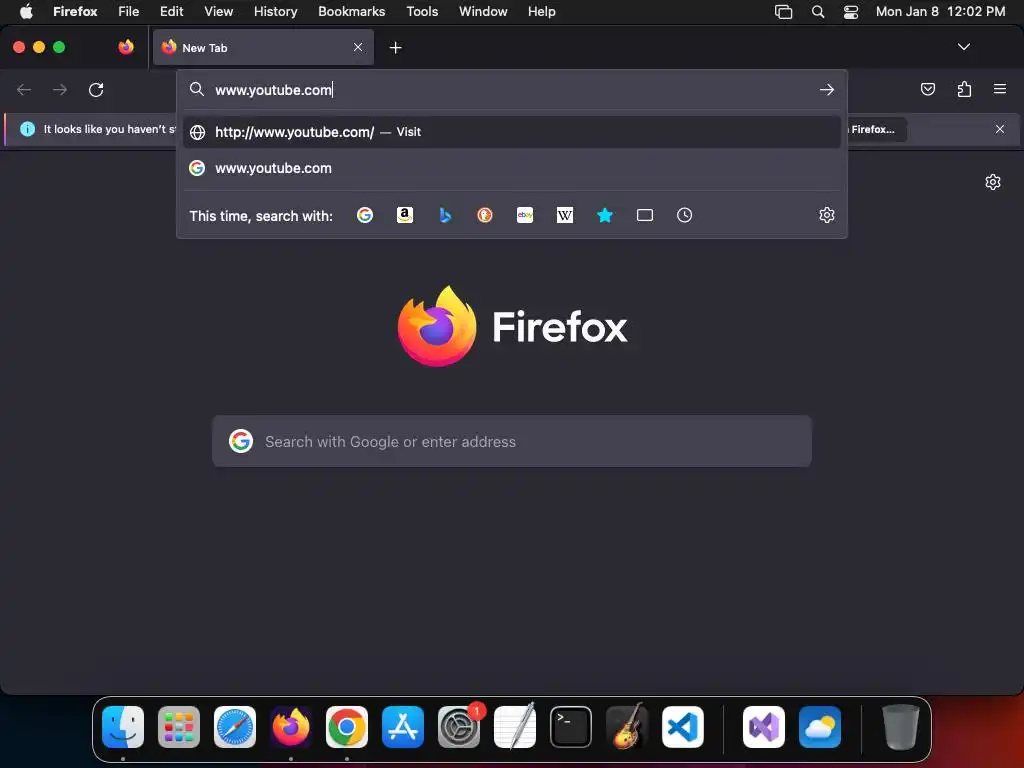1024x768 pixels.
Task: Search this time with Google icon
Action: click(x=365, y=215)
